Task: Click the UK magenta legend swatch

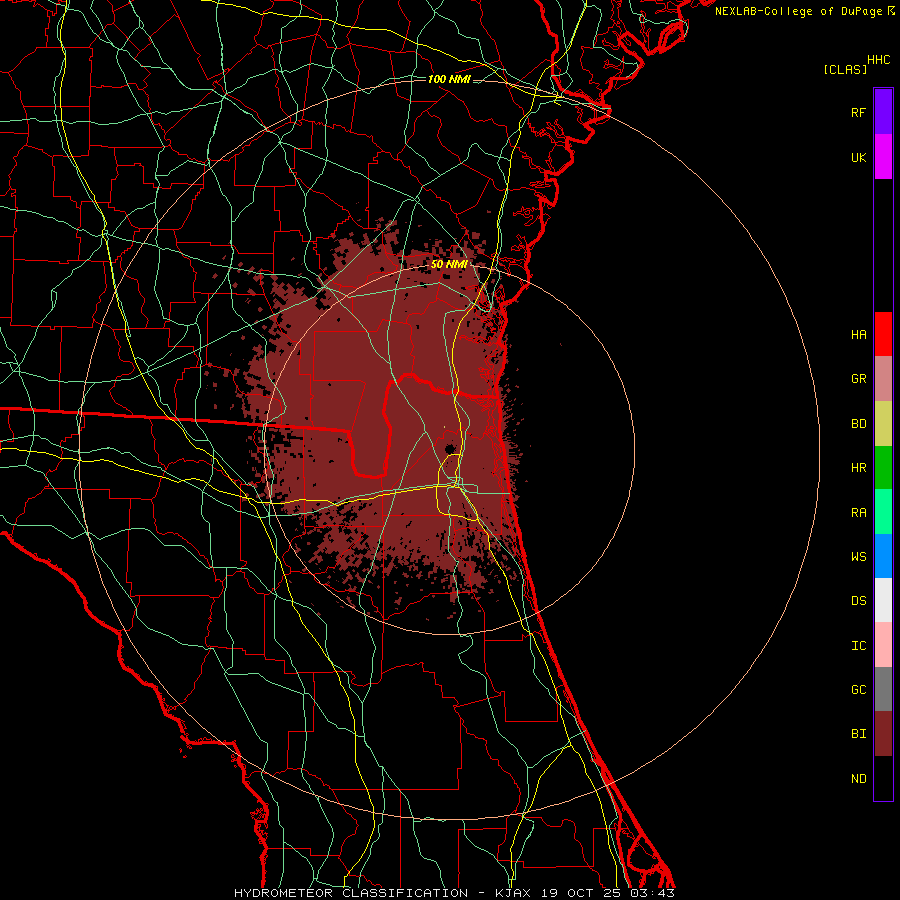Action: (x=883, y=157)
